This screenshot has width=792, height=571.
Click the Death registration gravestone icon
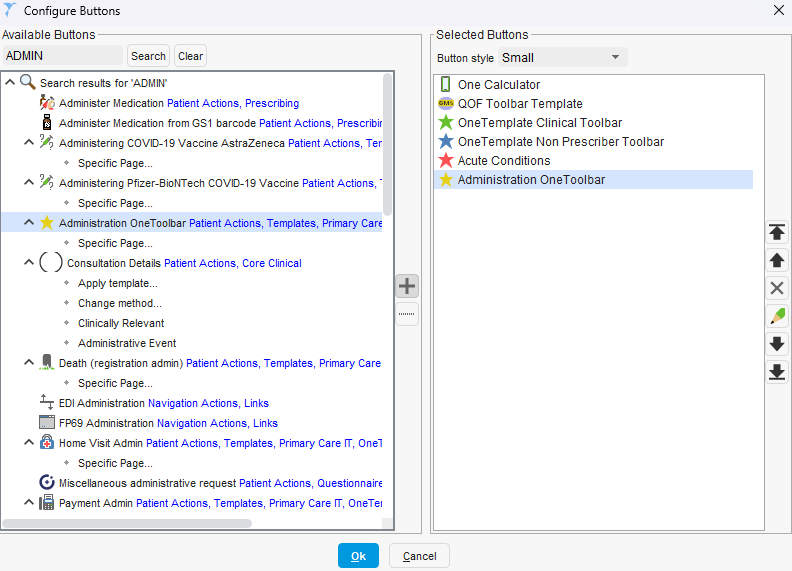tap(47, 362)
